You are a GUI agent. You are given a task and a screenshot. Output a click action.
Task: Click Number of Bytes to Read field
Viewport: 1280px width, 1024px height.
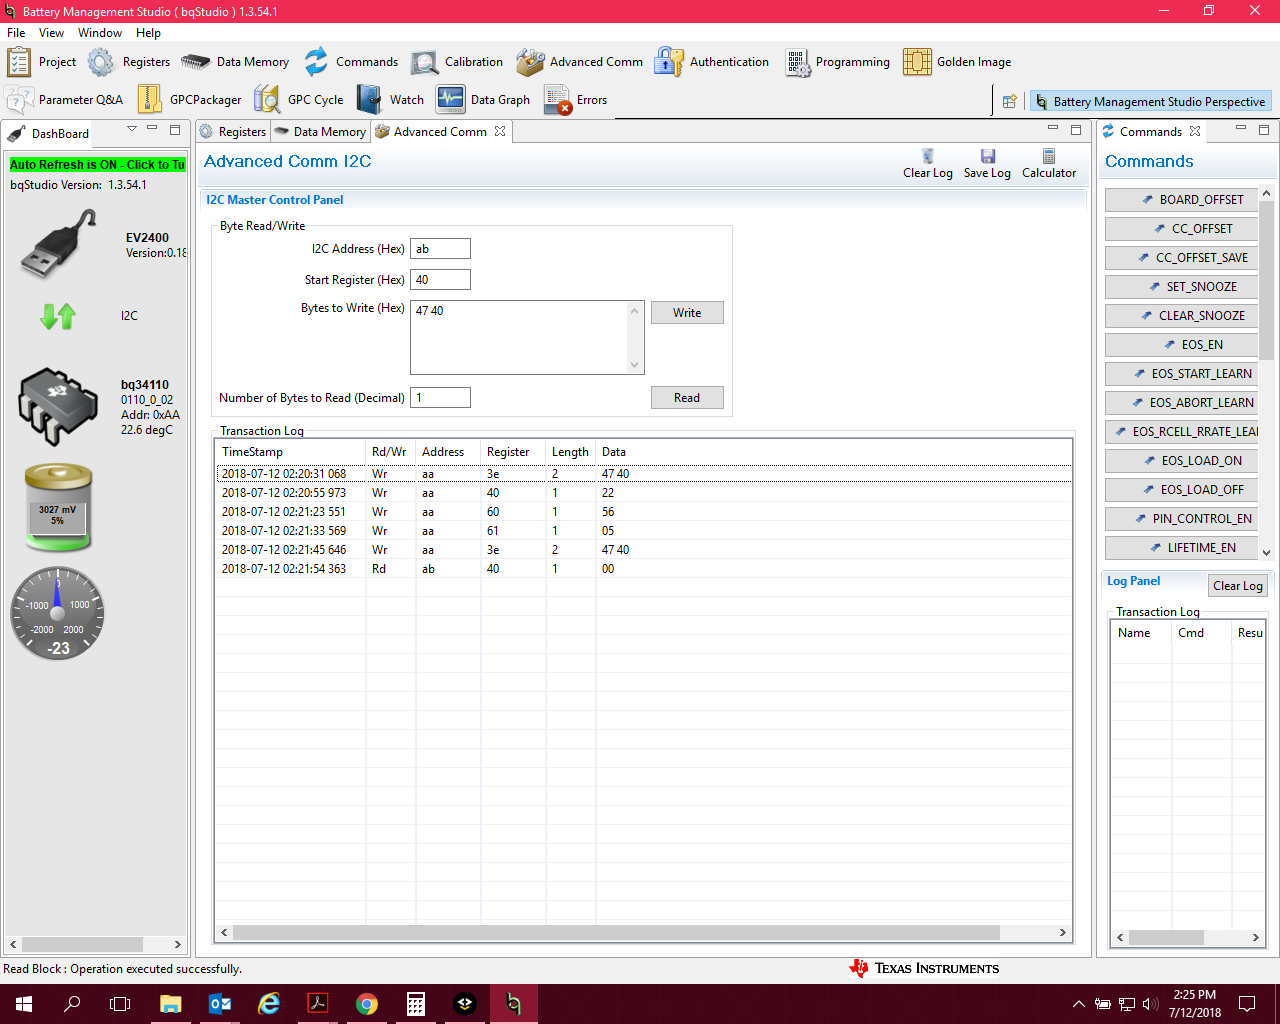click(440, 398)
